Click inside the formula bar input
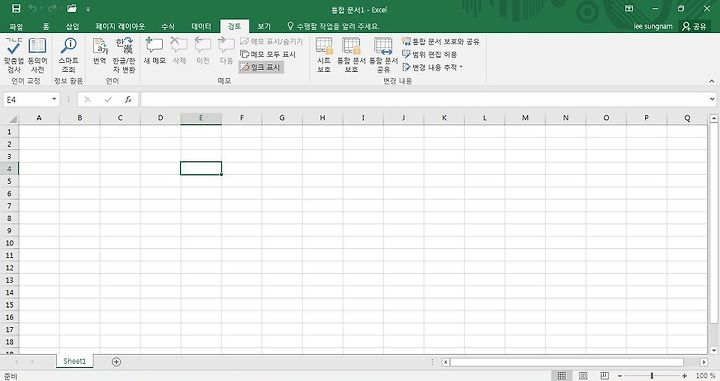The height and width of the screenshot is (381, 720). pyautogui.click(x=425, y=99)
